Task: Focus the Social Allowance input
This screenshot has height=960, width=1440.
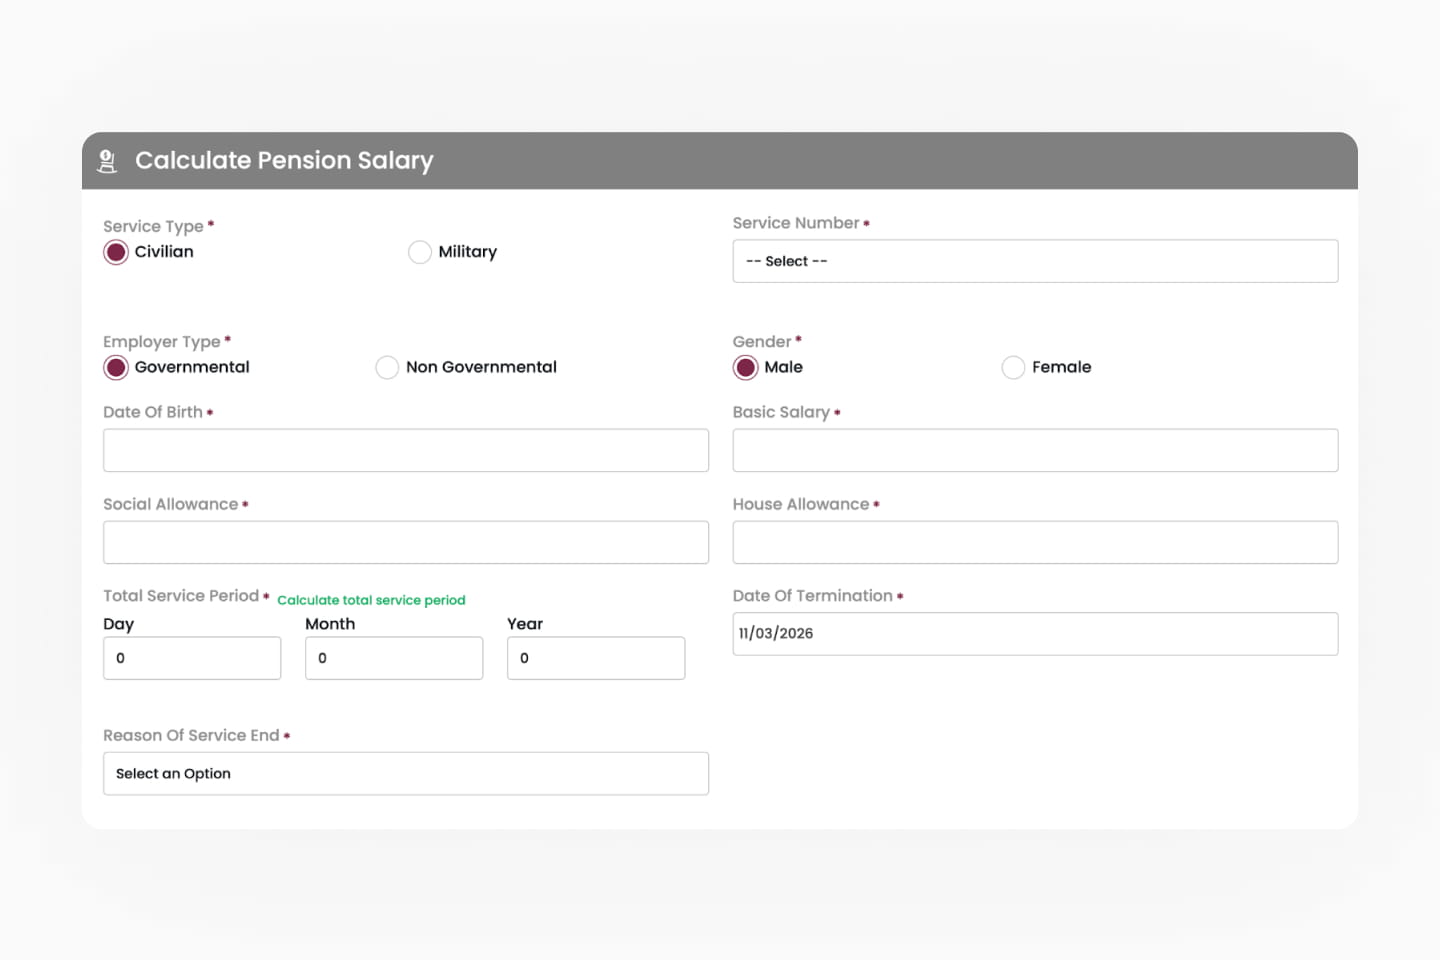Action: coord(406,543)
